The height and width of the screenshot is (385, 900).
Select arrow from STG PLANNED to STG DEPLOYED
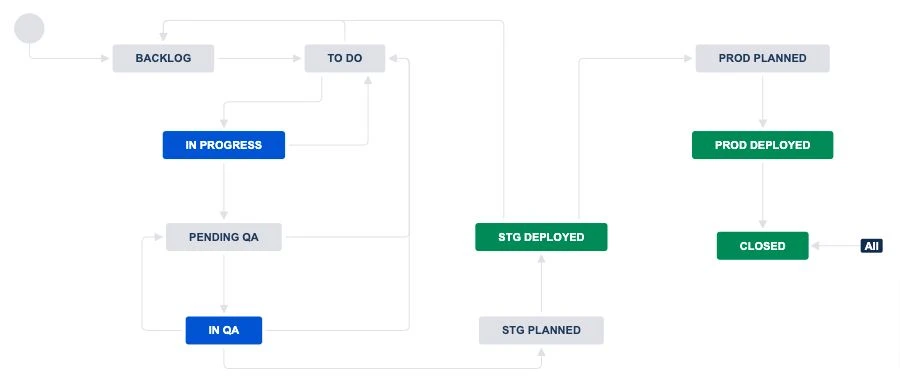541,284
